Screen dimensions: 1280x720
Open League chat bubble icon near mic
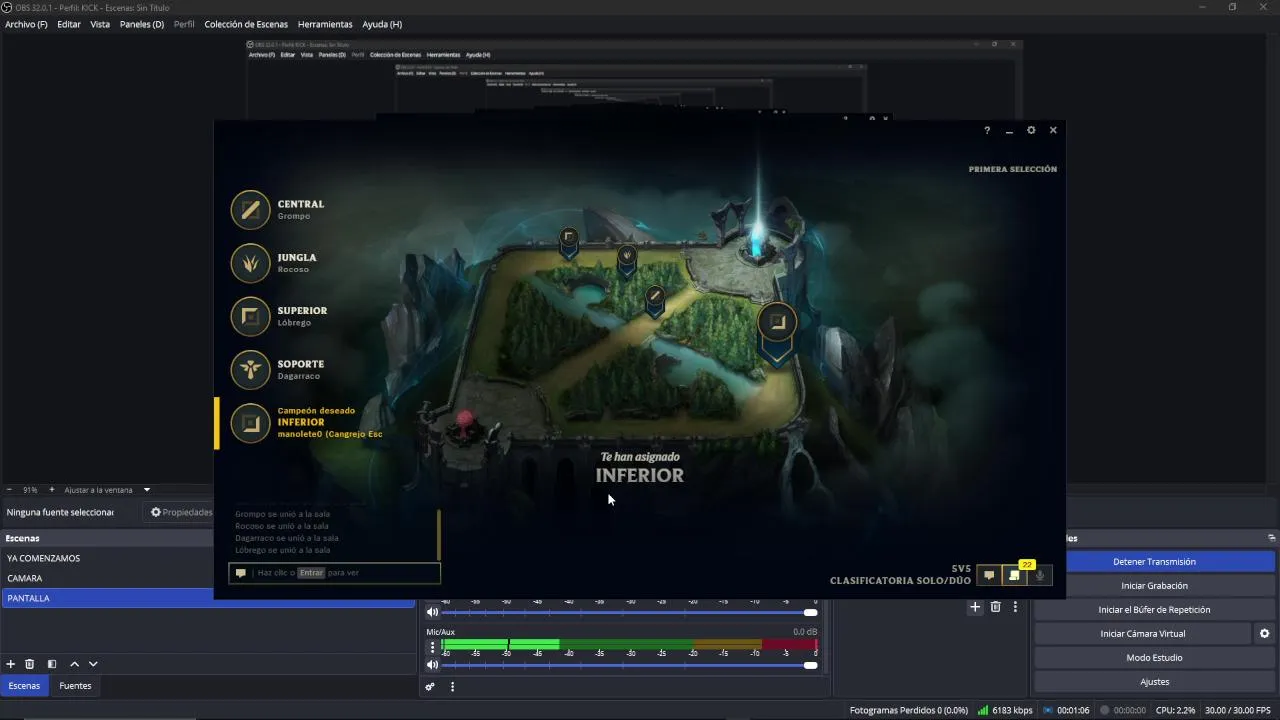tap(989, 575)
